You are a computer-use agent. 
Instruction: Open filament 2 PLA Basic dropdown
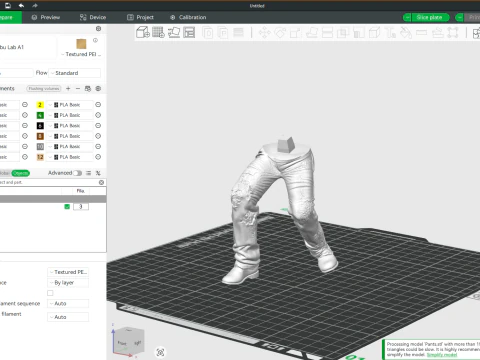pos(69,105)
